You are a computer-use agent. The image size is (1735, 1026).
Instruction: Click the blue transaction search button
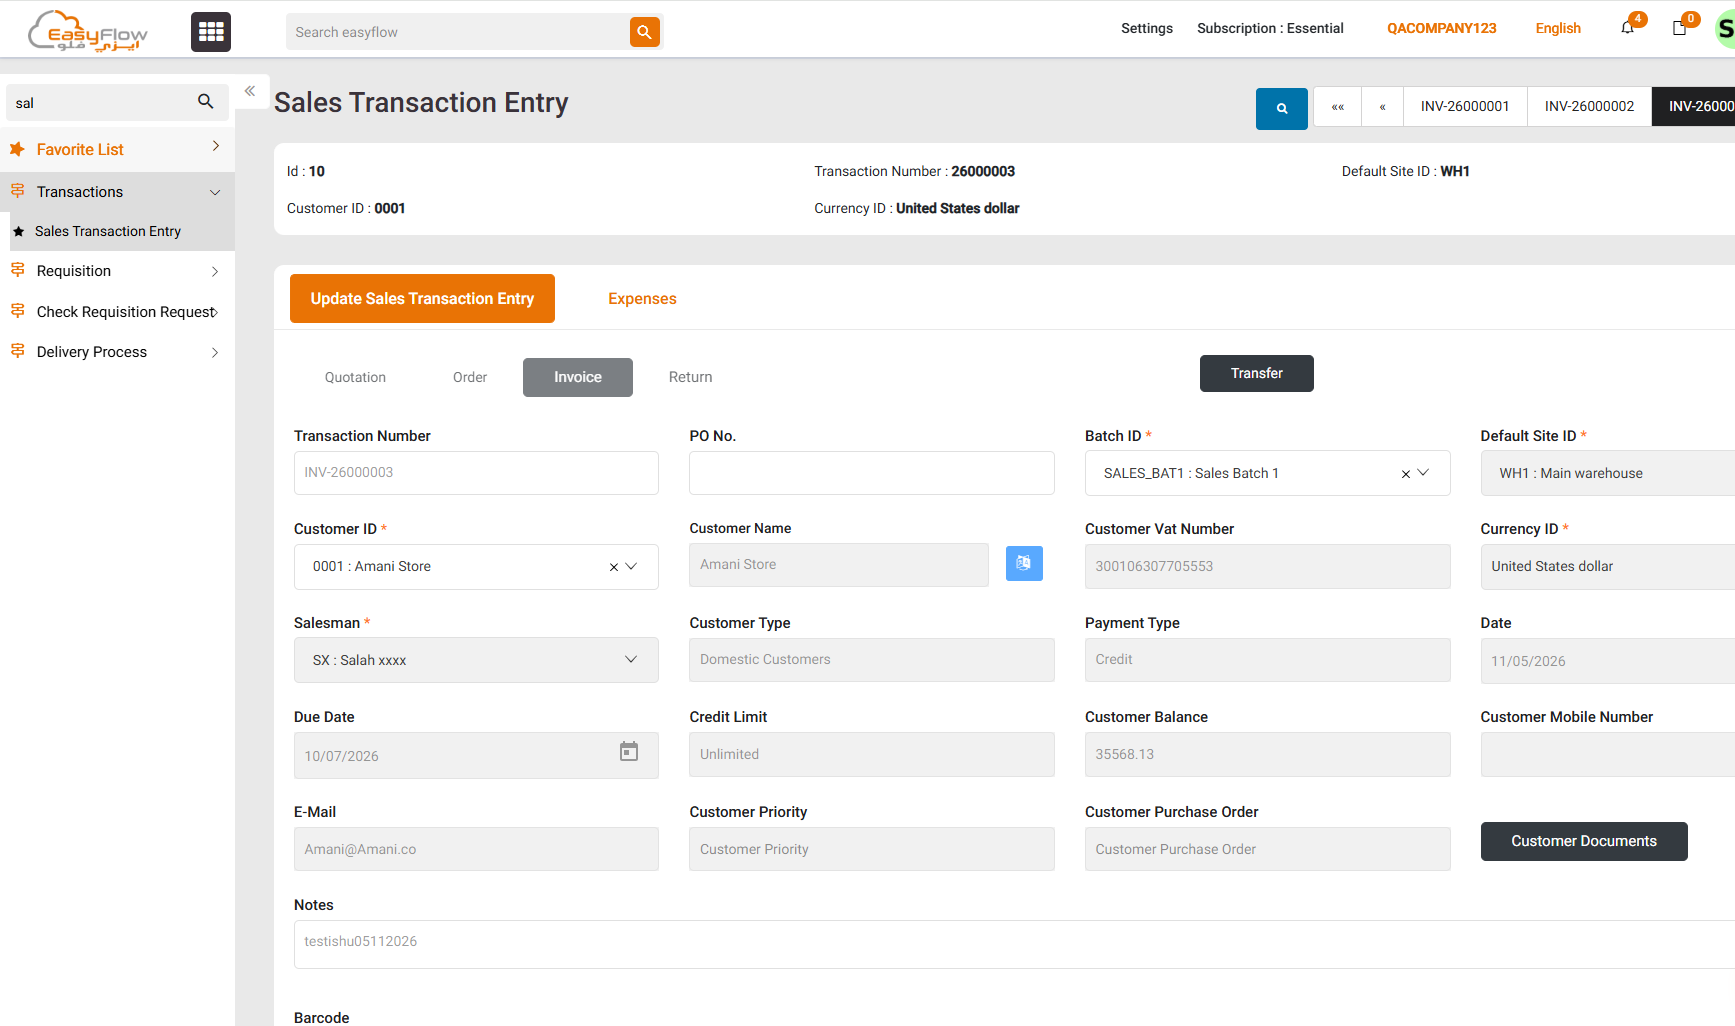[1282, 108]
